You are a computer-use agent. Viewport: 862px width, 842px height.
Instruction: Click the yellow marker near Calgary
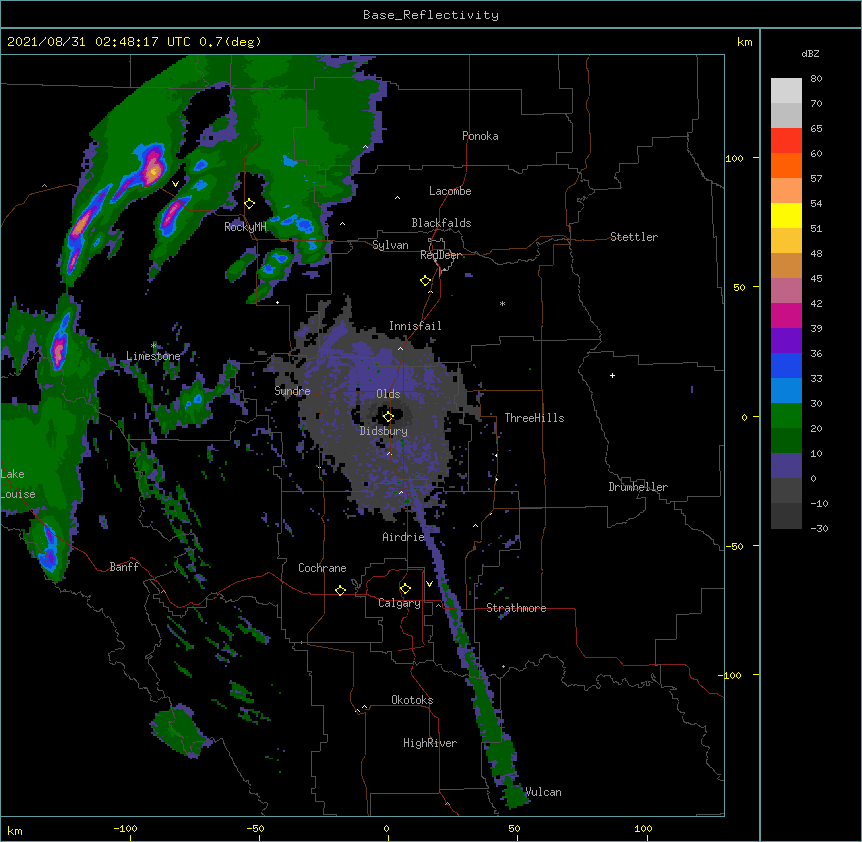pyautogui.click(x=405, y=589)
